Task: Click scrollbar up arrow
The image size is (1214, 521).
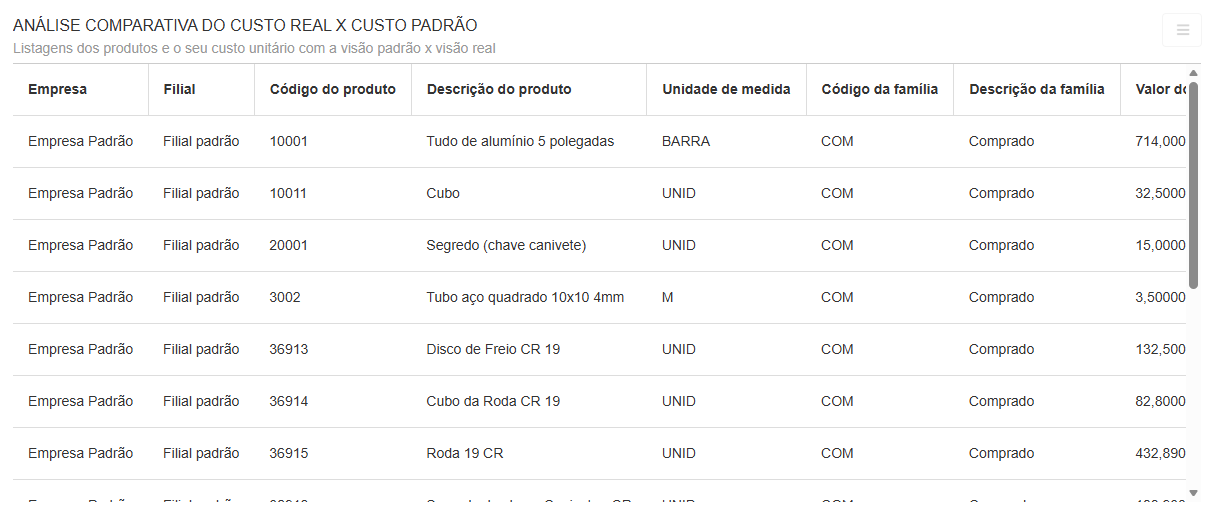Action: 1193,73
